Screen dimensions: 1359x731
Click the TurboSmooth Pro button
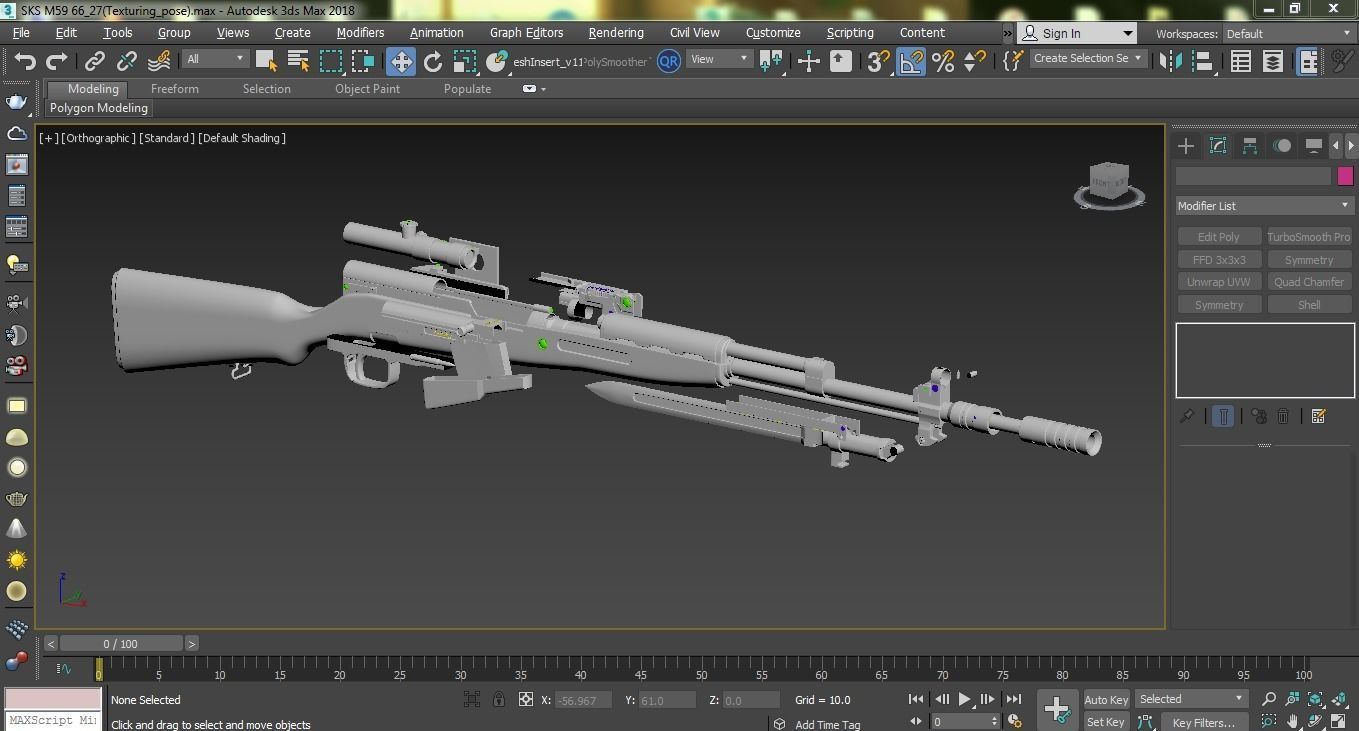tap(1309, 237)
